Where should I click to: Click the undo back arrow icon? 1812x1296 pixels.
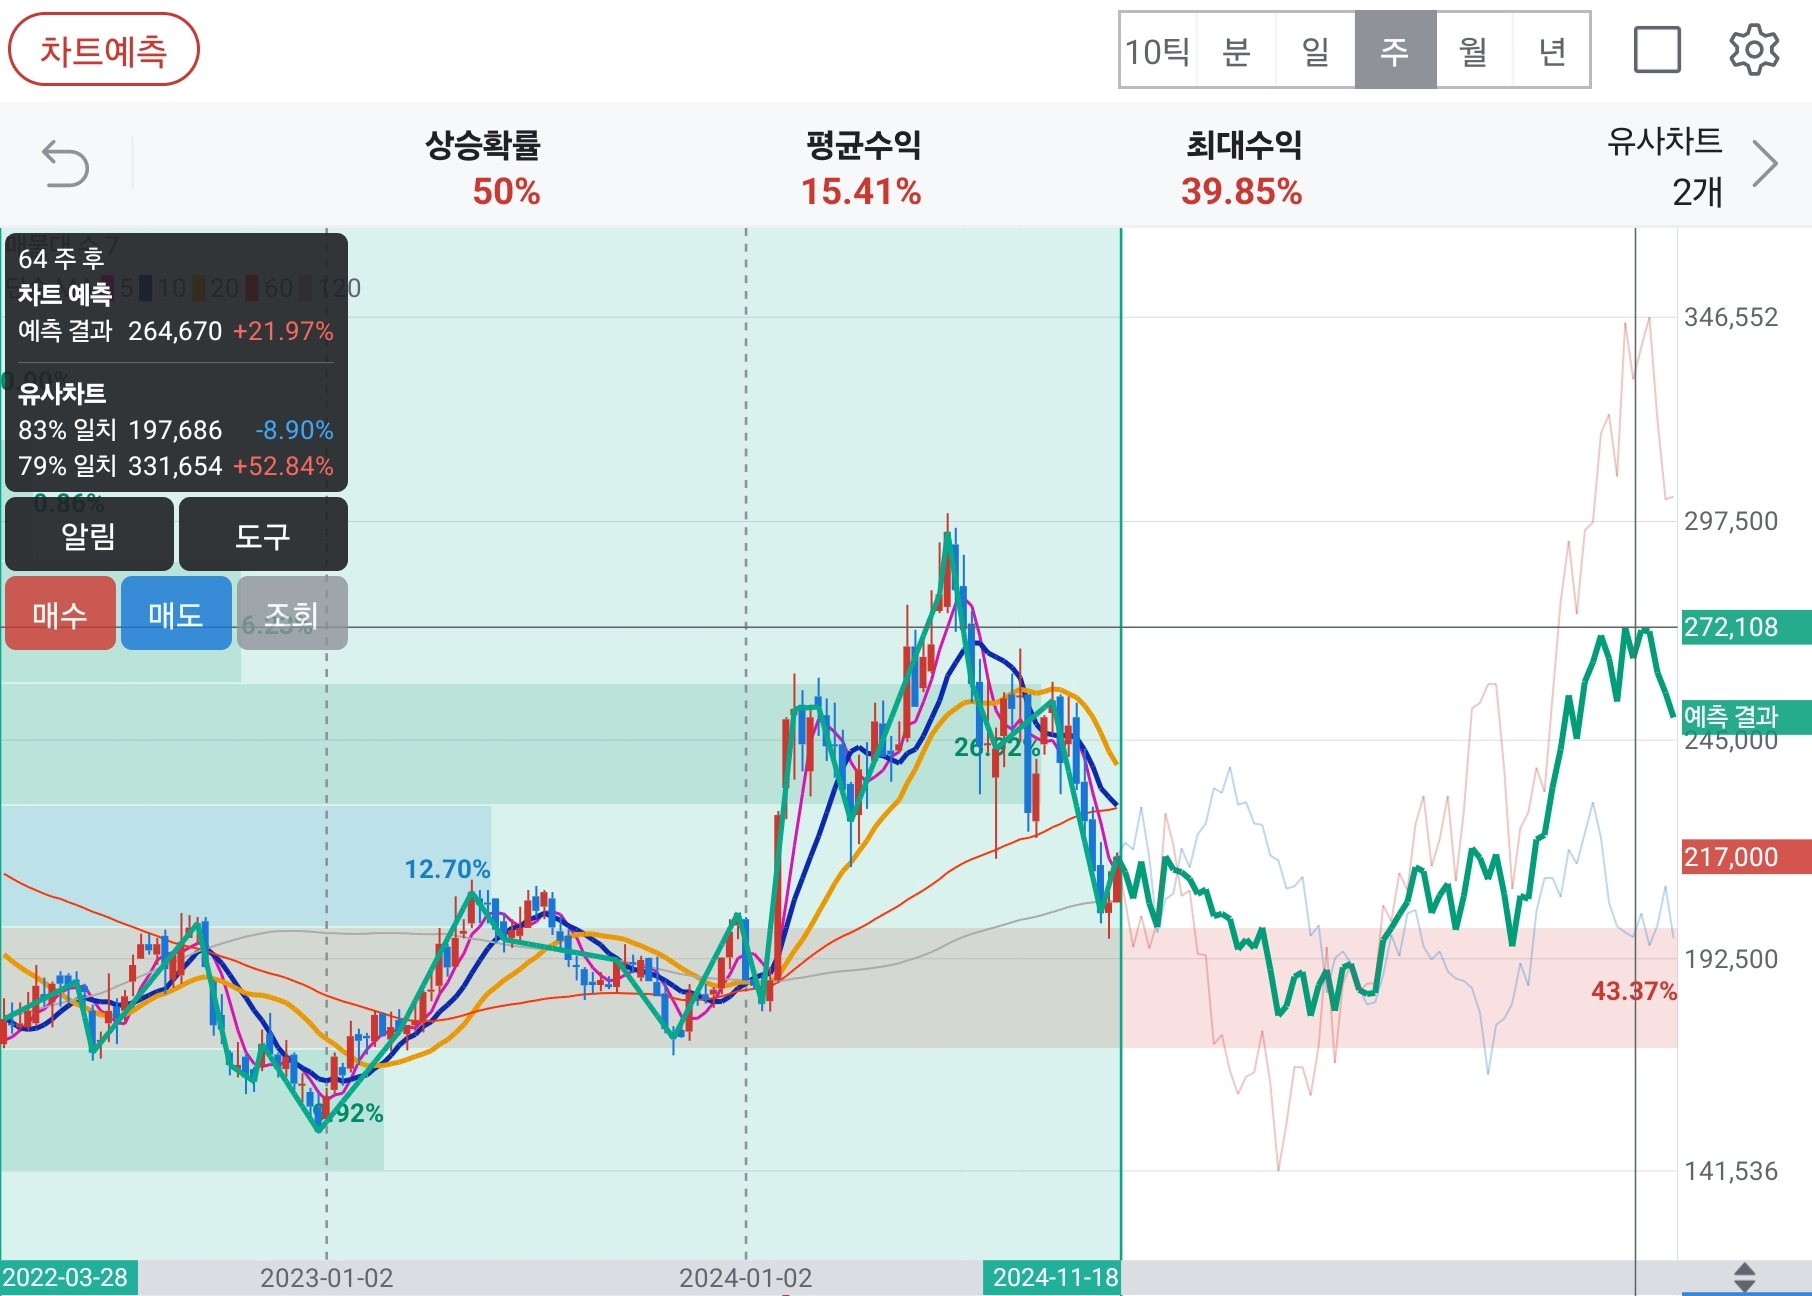[x=65, y=164]
